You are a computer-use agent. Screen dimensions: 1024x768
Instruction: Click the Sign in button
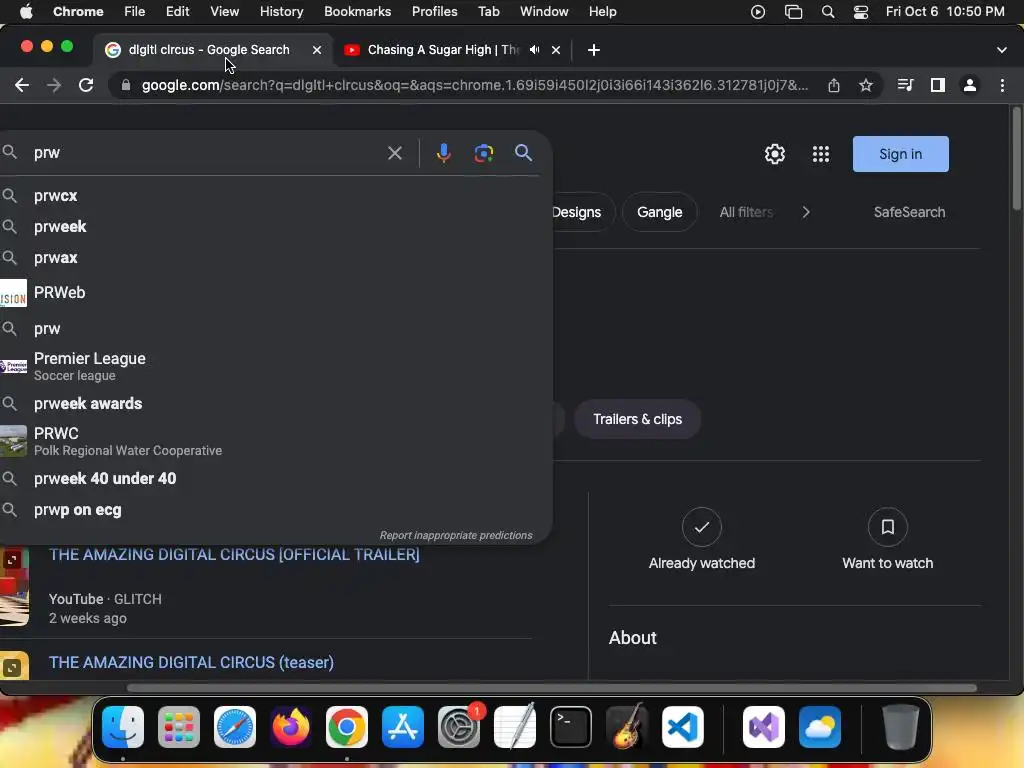click(901, 154)
